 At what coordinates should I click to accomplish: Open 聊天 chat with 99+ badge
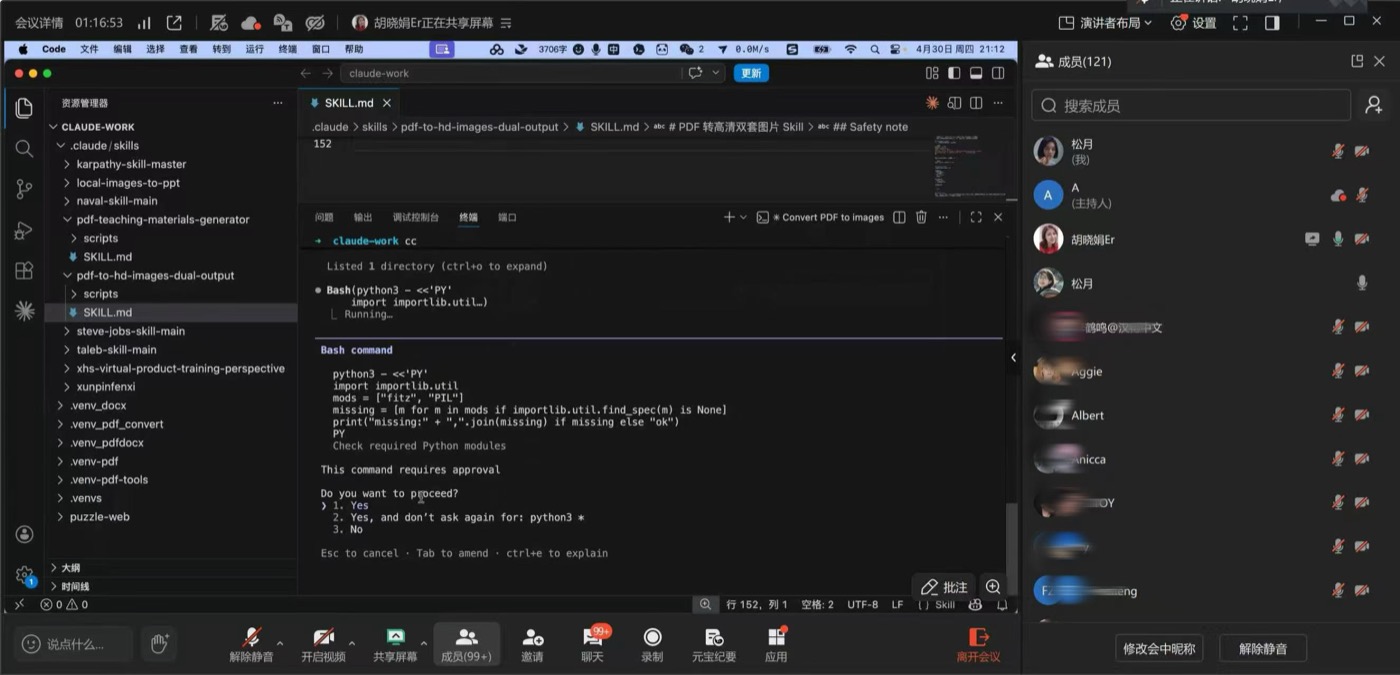coord(592,645)
